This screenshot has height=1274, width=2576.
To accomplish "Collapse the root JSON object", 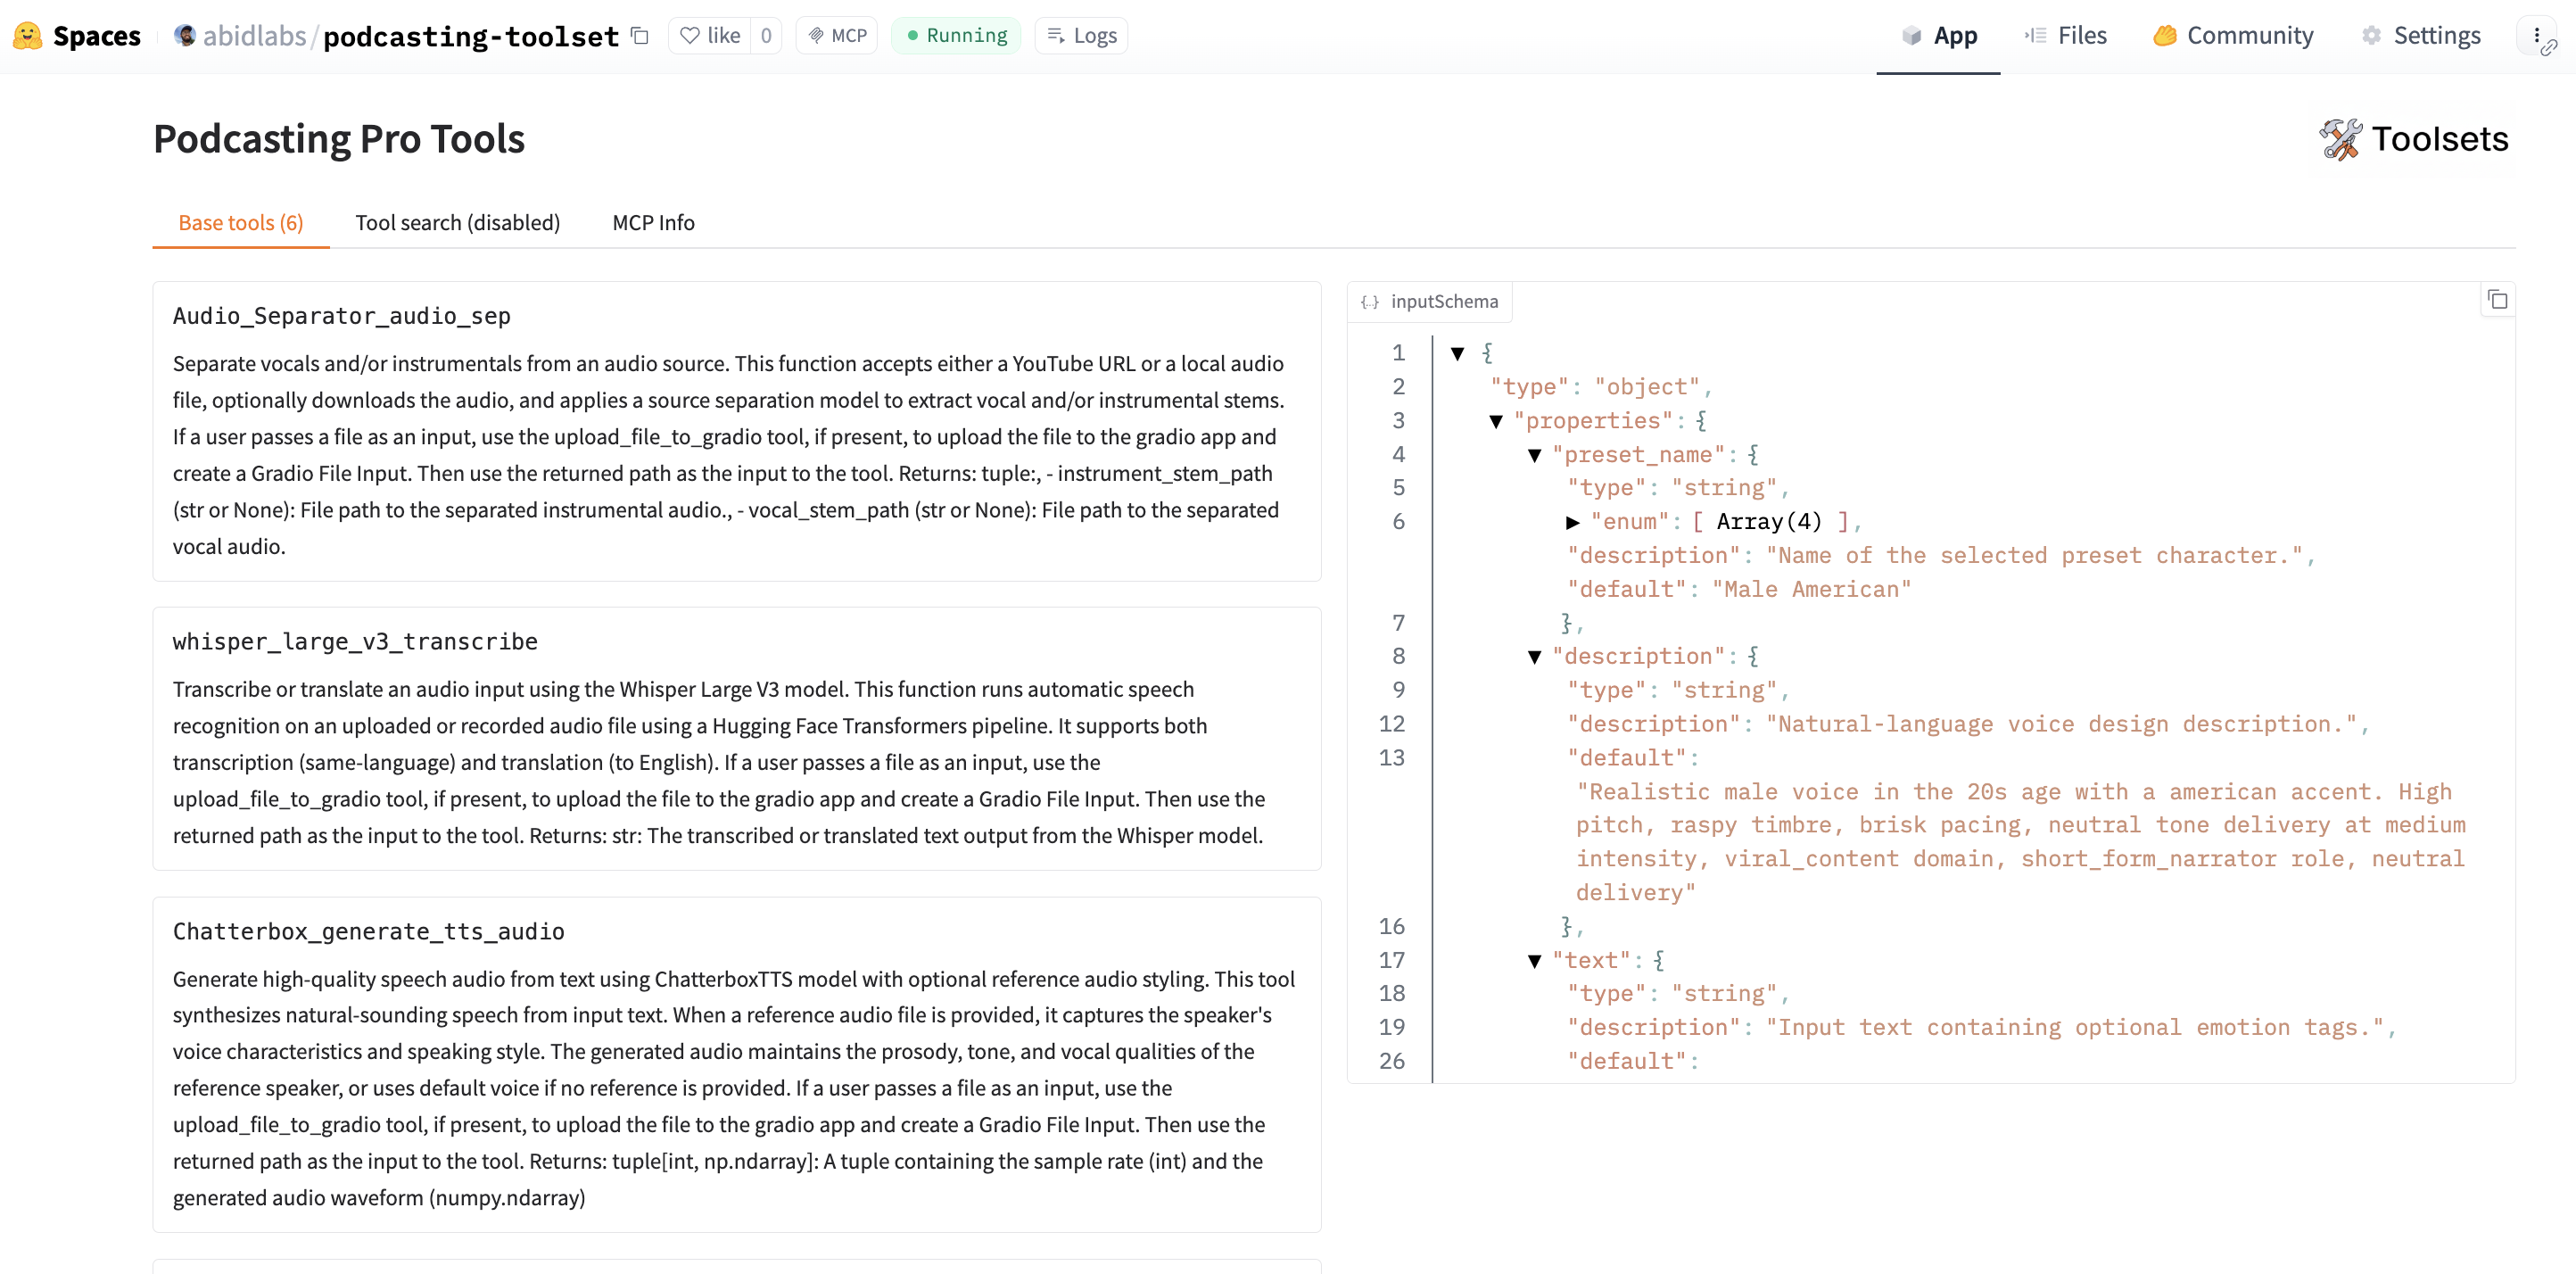I will [x=1458, y=353].
